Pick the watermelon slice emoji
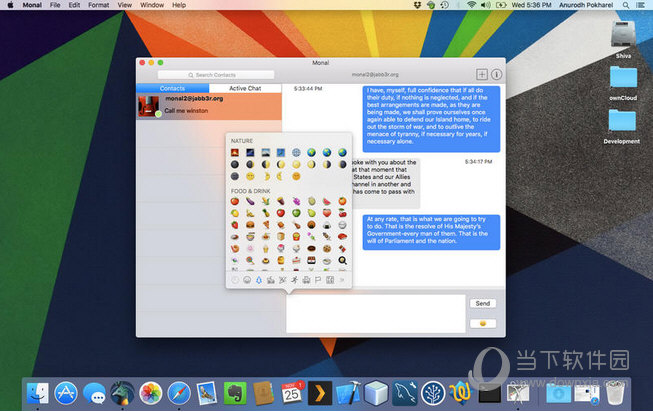Screen dimensions: 653x412 tap(327, 201)
